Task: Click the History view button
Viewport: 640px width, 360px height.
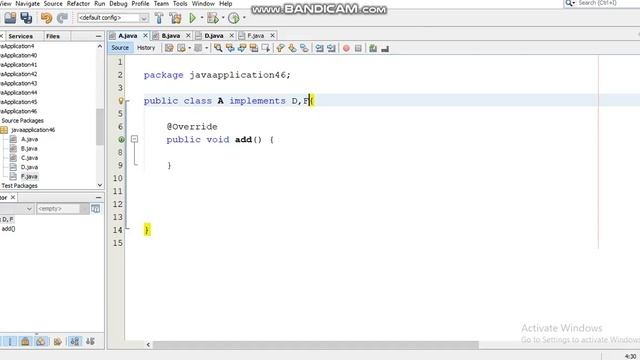Action: (146, 48)
